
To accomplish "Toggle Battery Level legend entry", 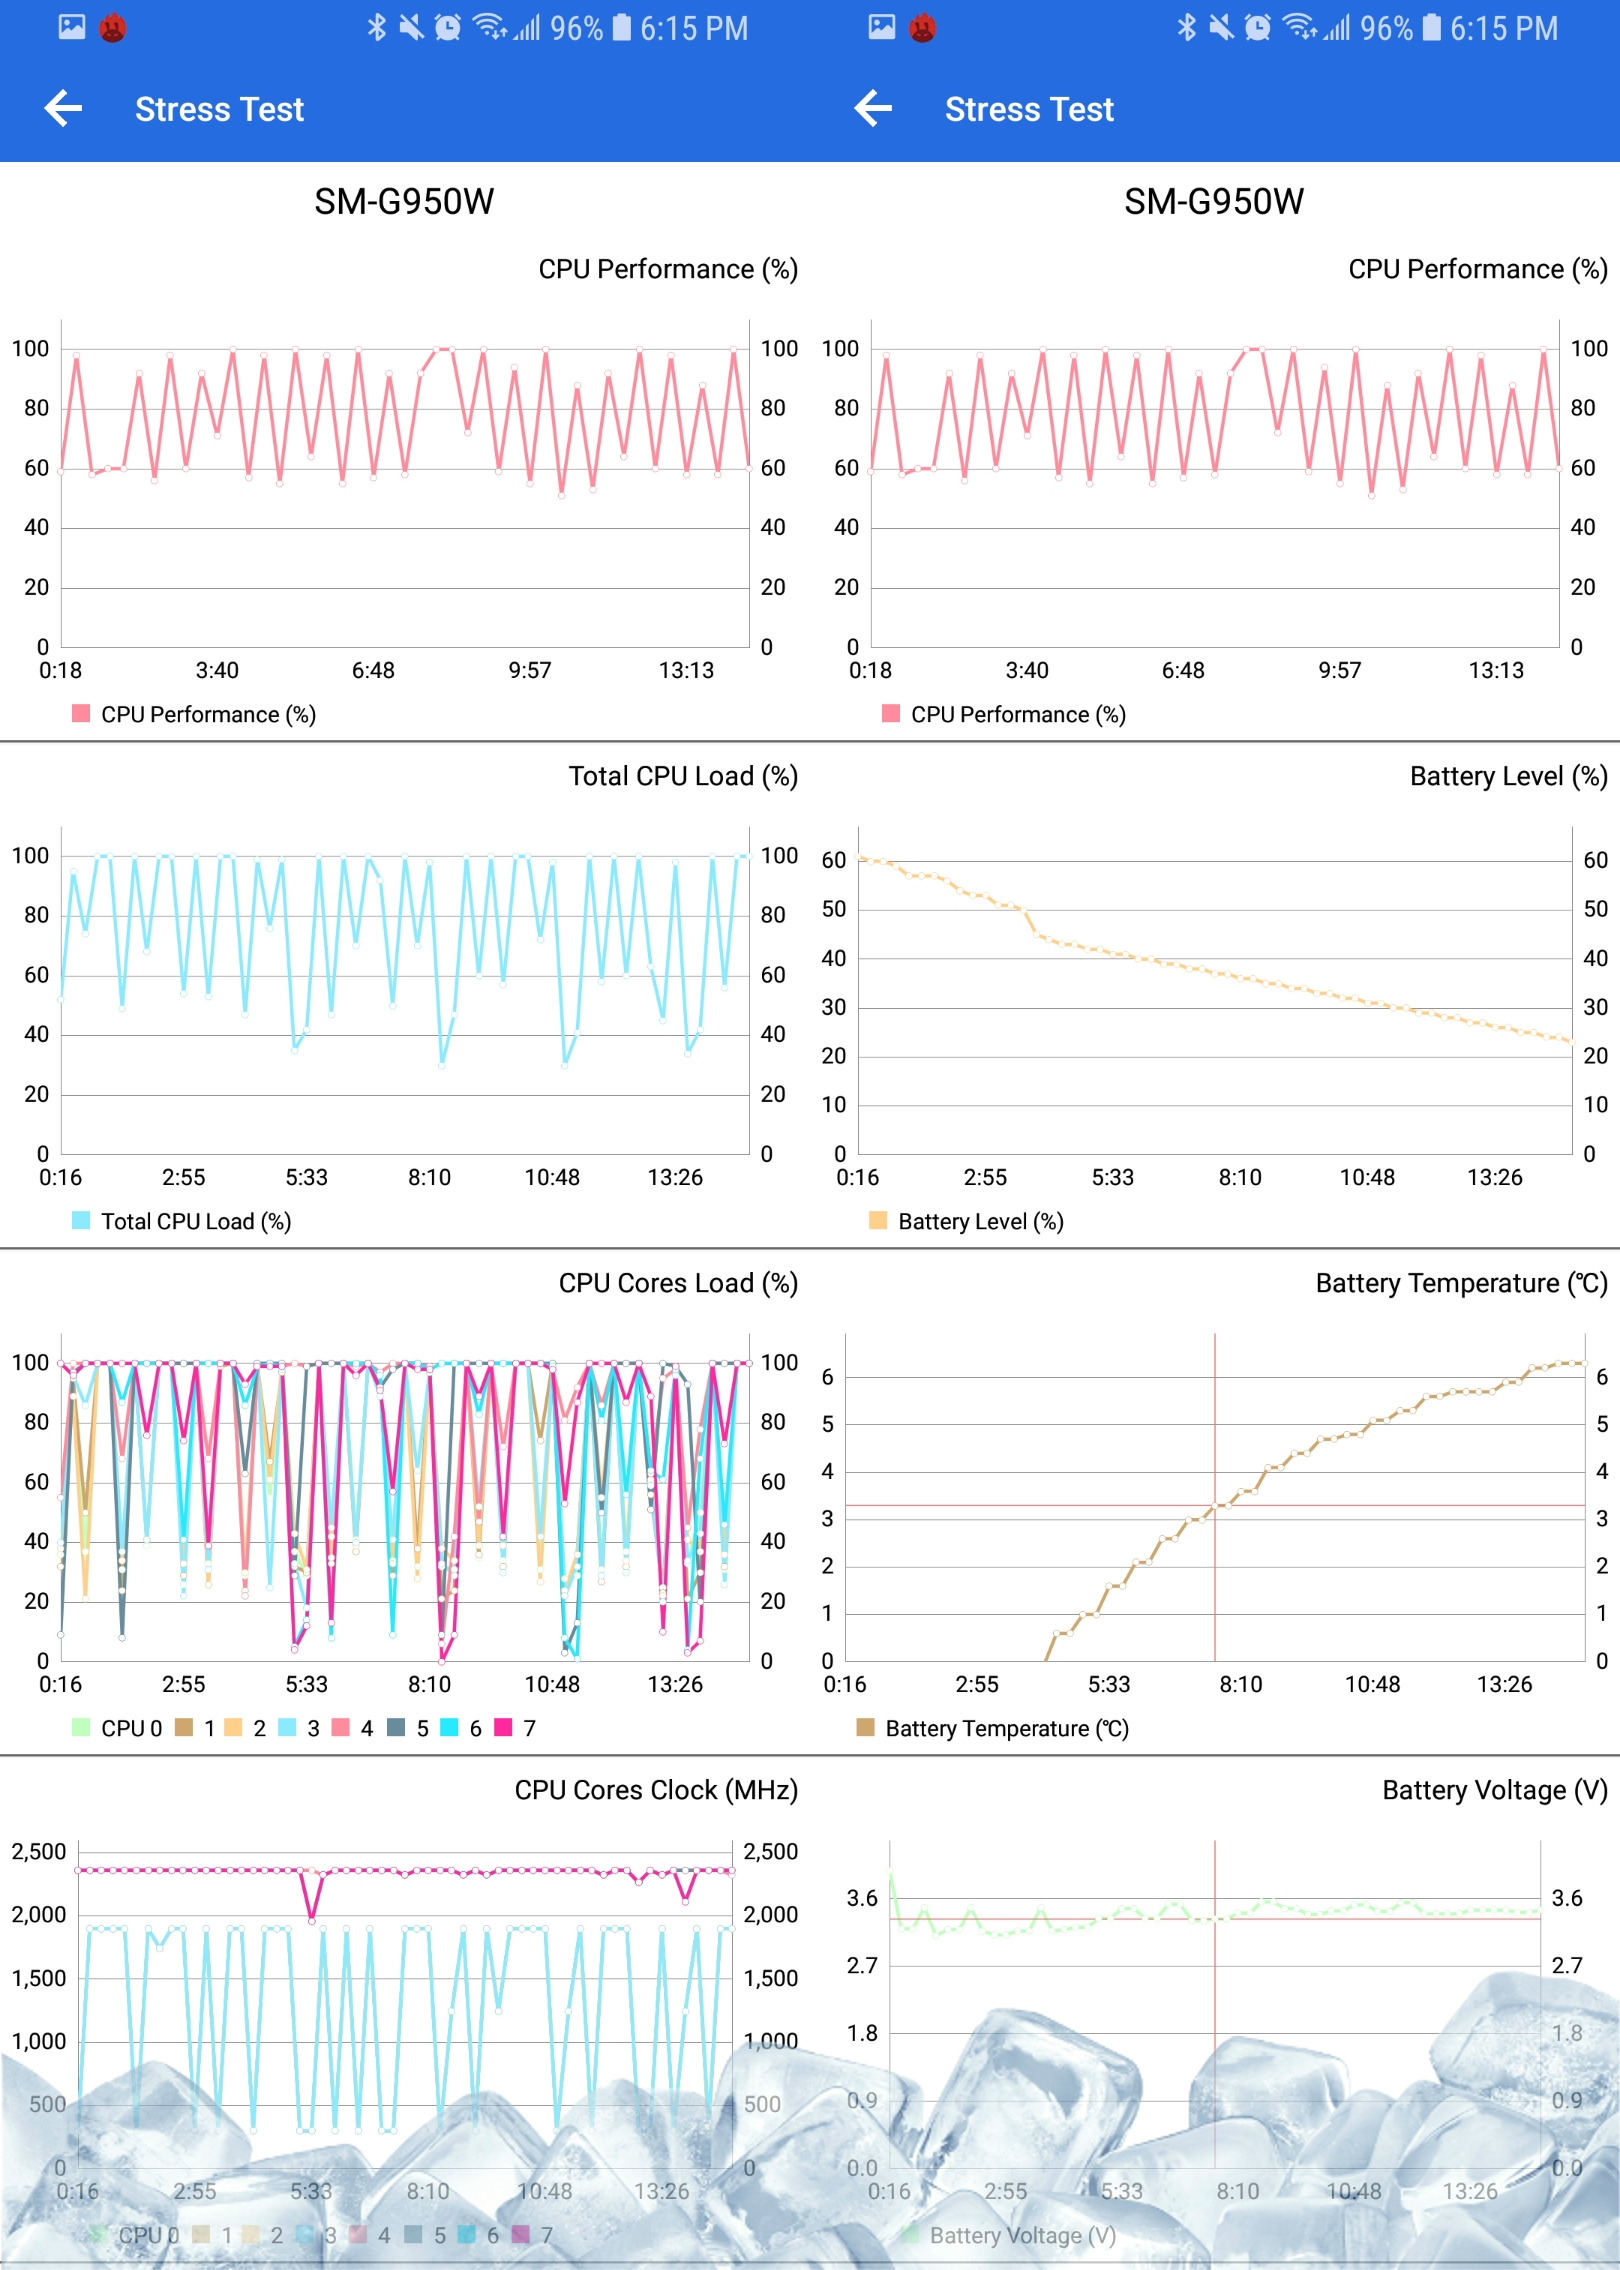I will [966, 1221].
